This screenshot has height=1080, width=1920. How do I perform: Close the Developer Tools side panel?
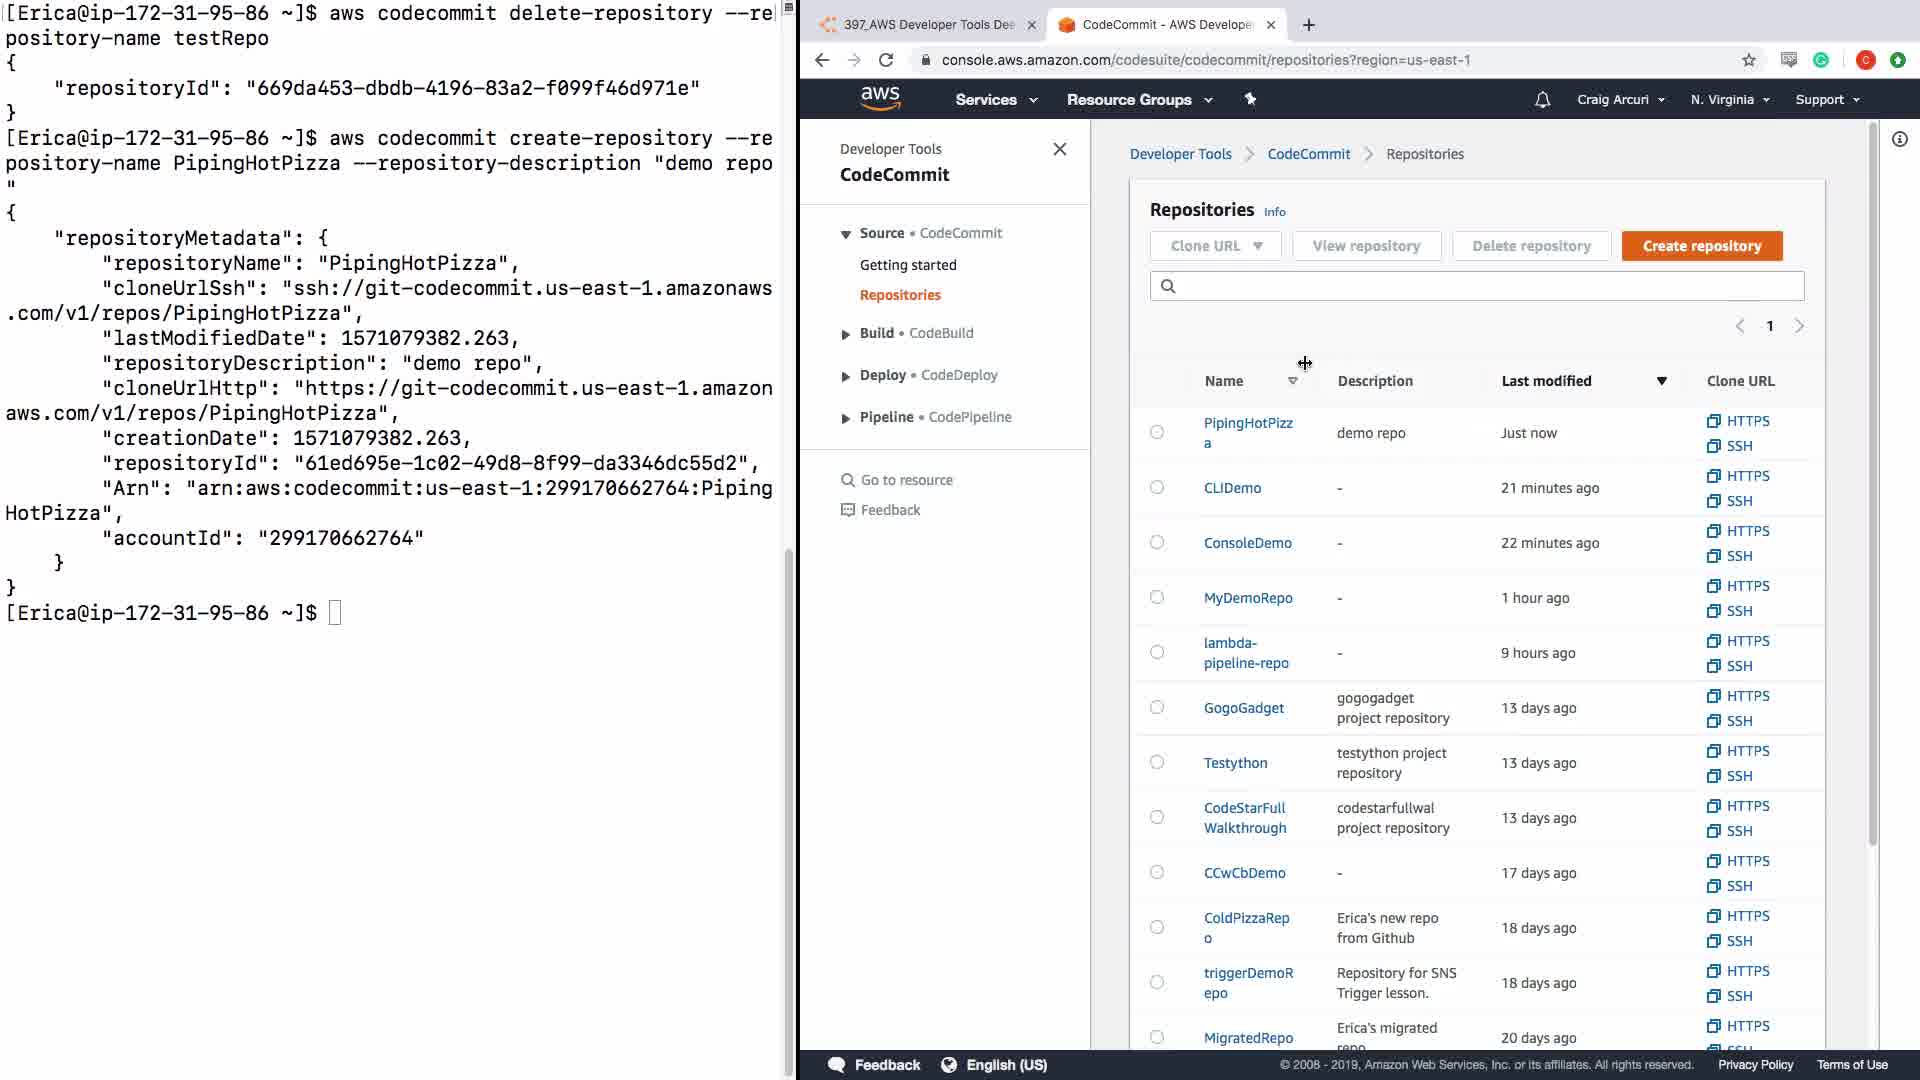pos(1060,150)
